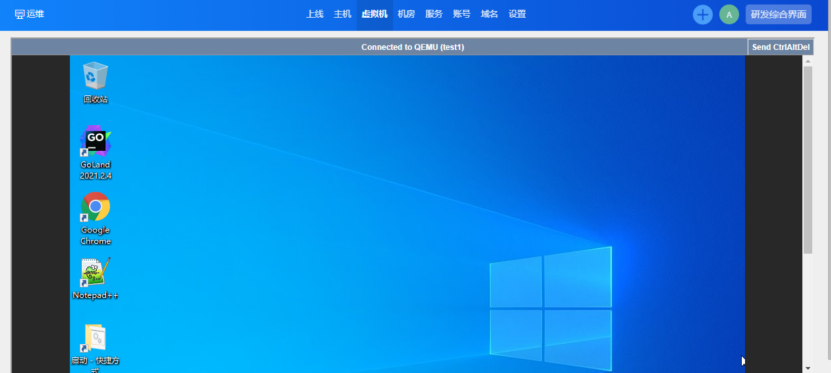Click the 研发综合界面 button
This screenshot has height=373, width=831.
779,14
